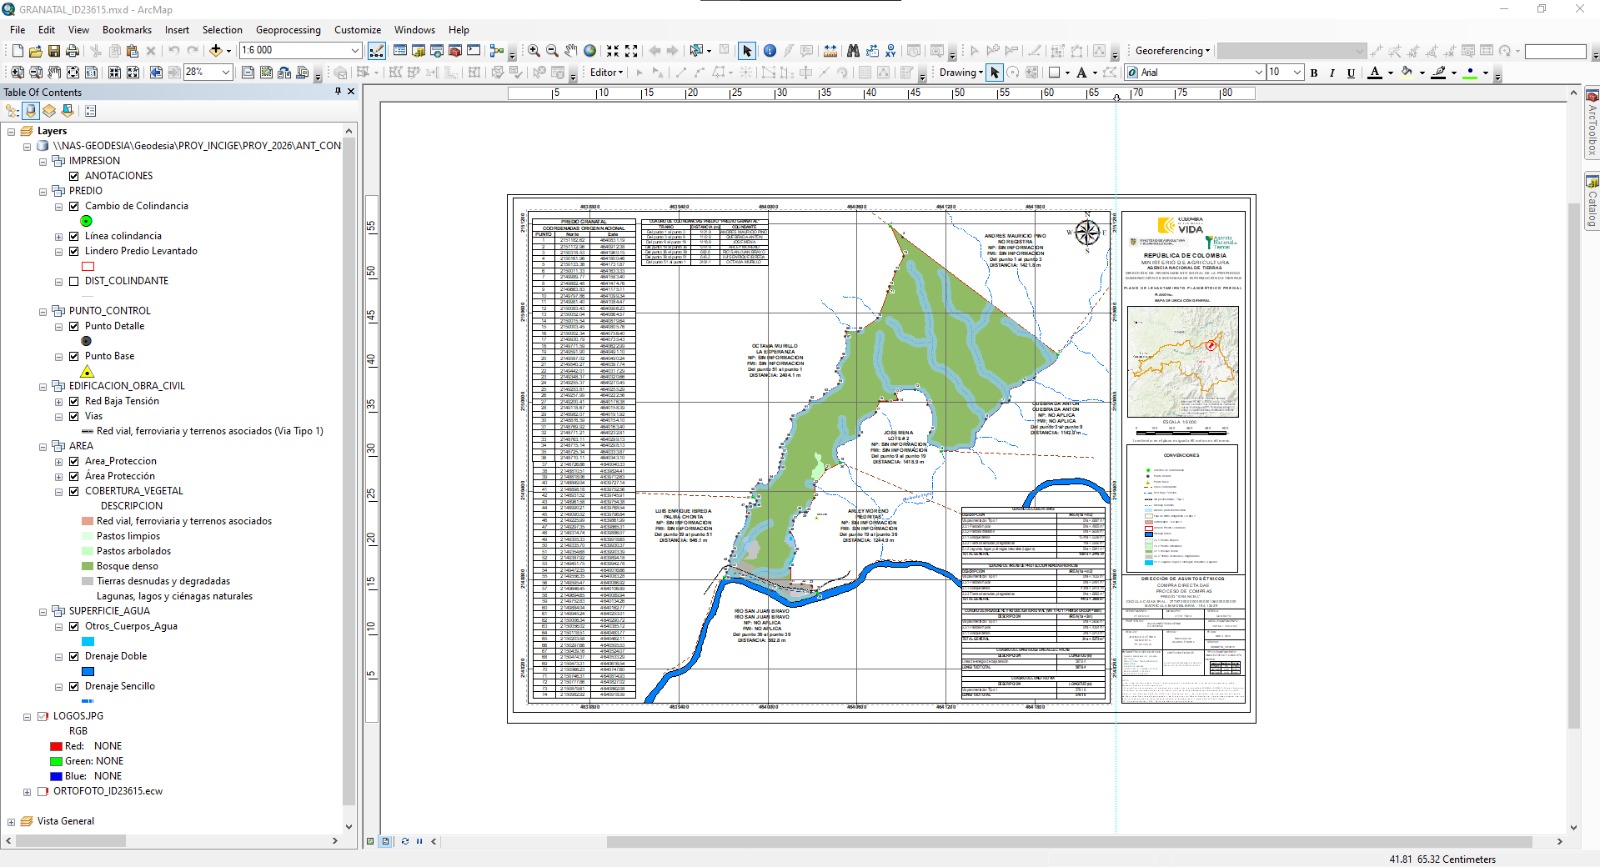Expand the ORTOFOTO_ID23615.ecw layer
This screenshot has width=1600, height=867.
[x=27, y=791]
